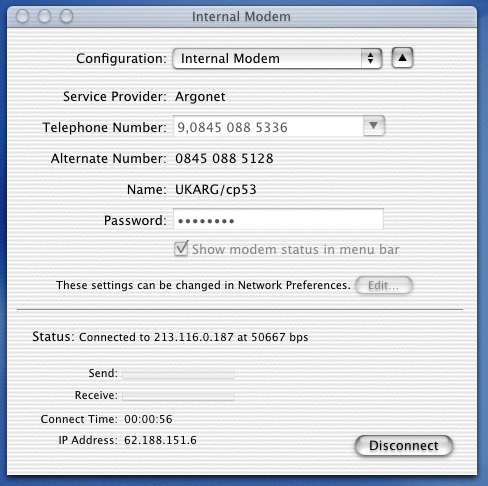Click the zoom window button
This screenshot has width=488, height=486.
point(66,16)
